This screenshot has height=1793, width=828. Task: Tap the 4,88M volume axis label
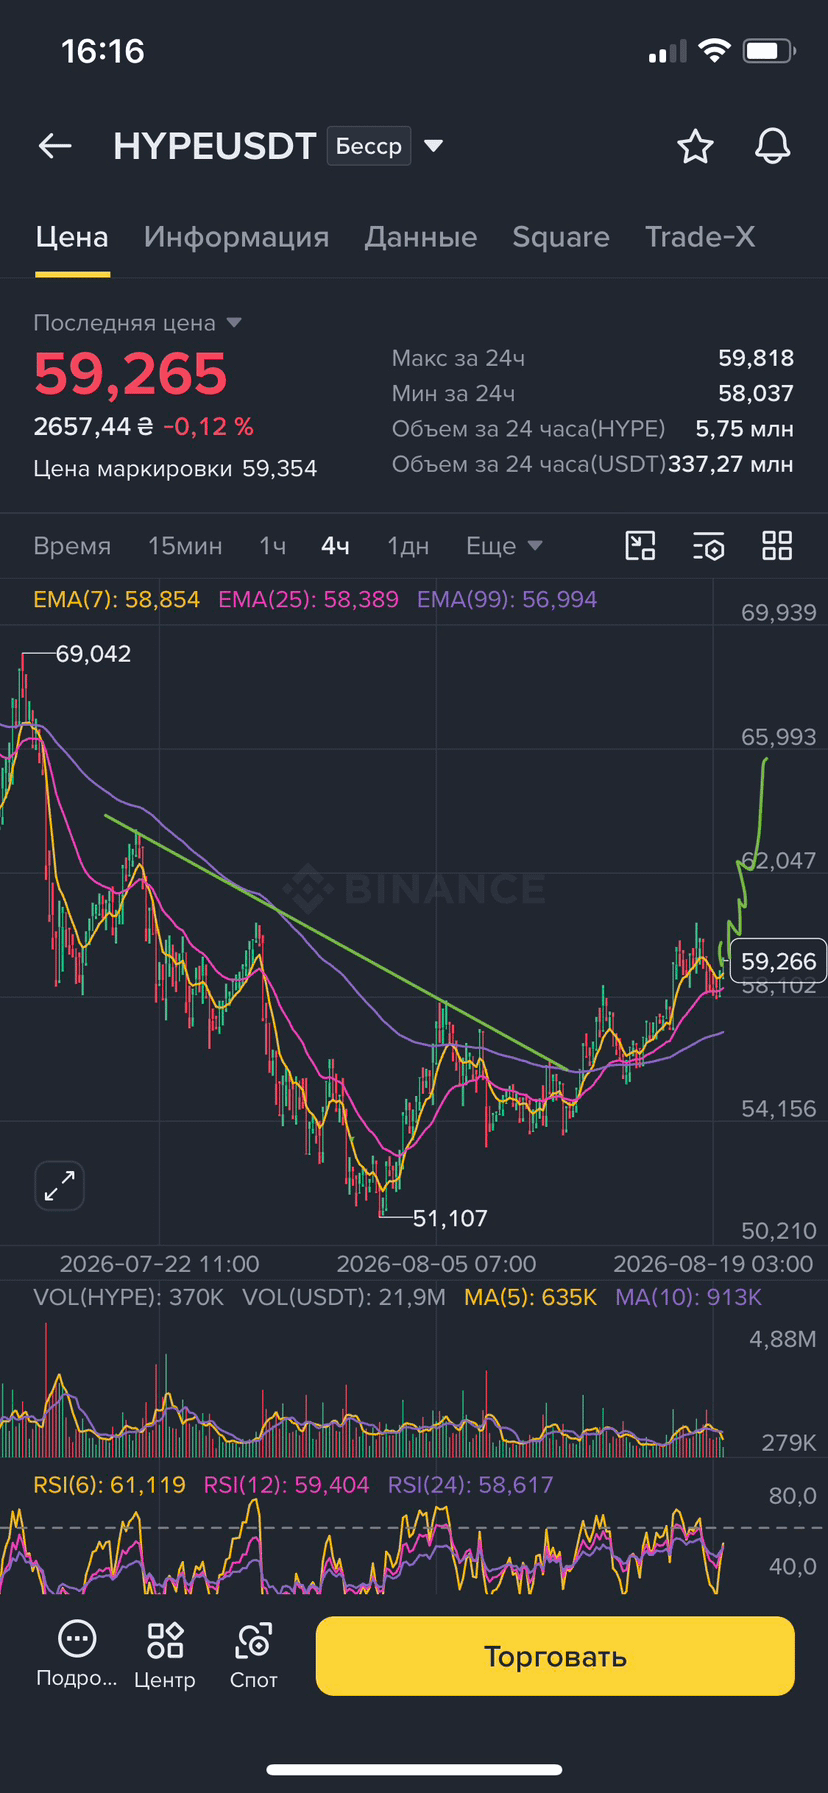(x=783, y=1339)
